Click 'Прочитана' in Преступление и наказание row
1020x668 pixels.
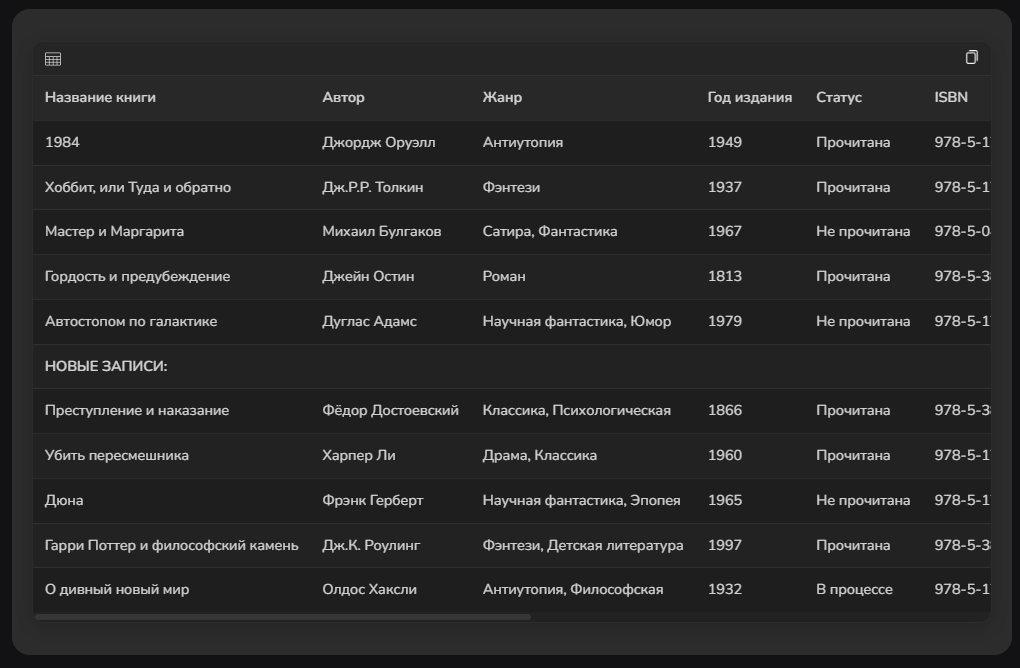click(853, 410)
